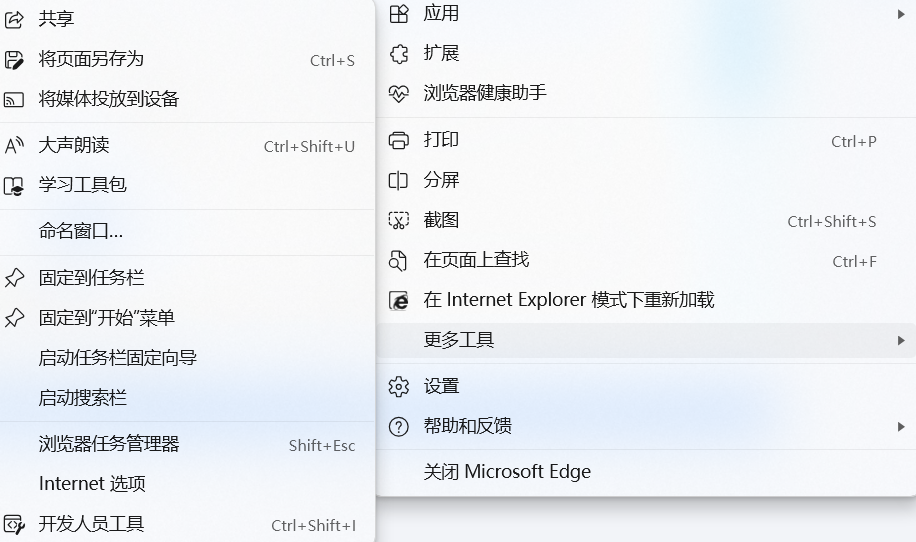916x542 pixels.
Task: Expand the 帮助和反馈 submenu arrow
Action: 901,427
